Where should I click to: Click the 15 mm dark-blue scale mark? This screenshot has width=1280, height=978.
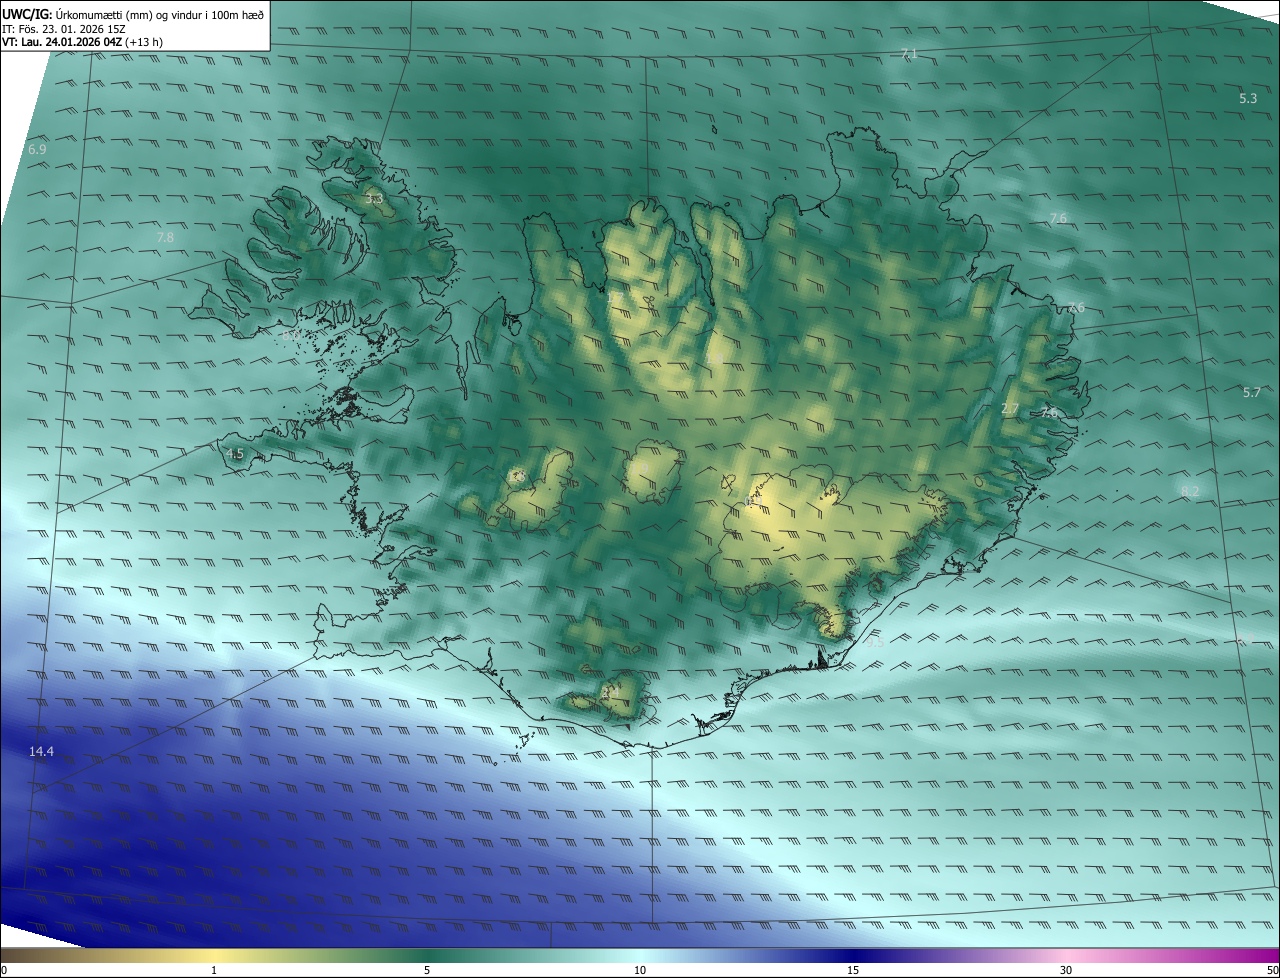pyautogui.click(x=853, y=970)
